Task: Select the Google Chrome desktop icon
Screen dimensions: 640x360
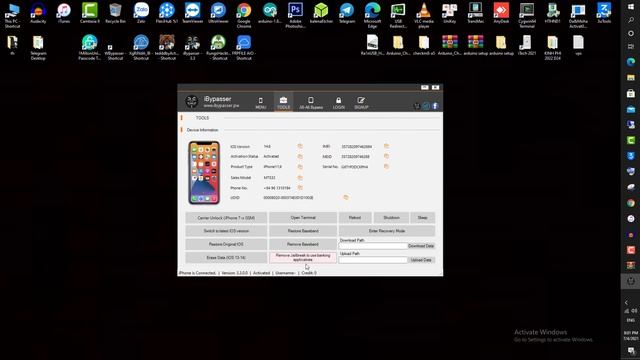Action: (244, 15)
